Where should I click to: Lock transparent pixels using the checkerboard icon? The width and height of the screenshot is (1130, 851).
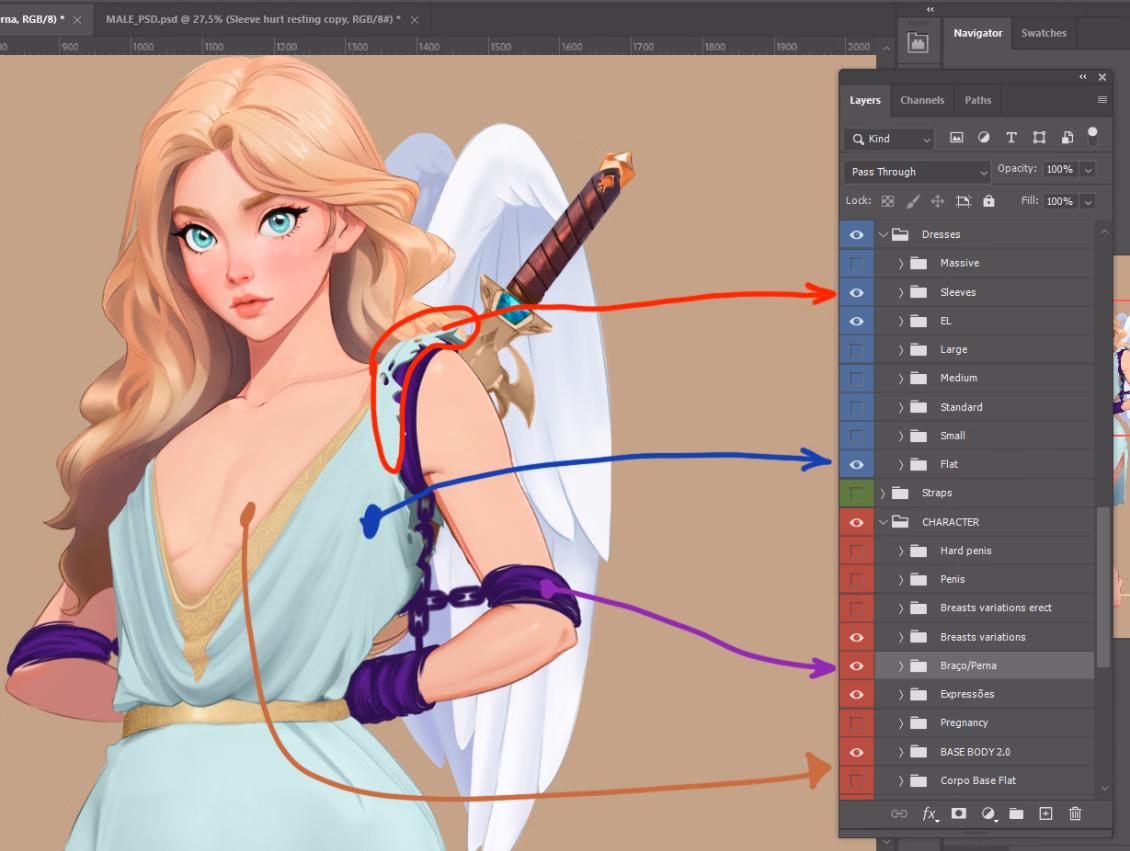tap(887, 201)
